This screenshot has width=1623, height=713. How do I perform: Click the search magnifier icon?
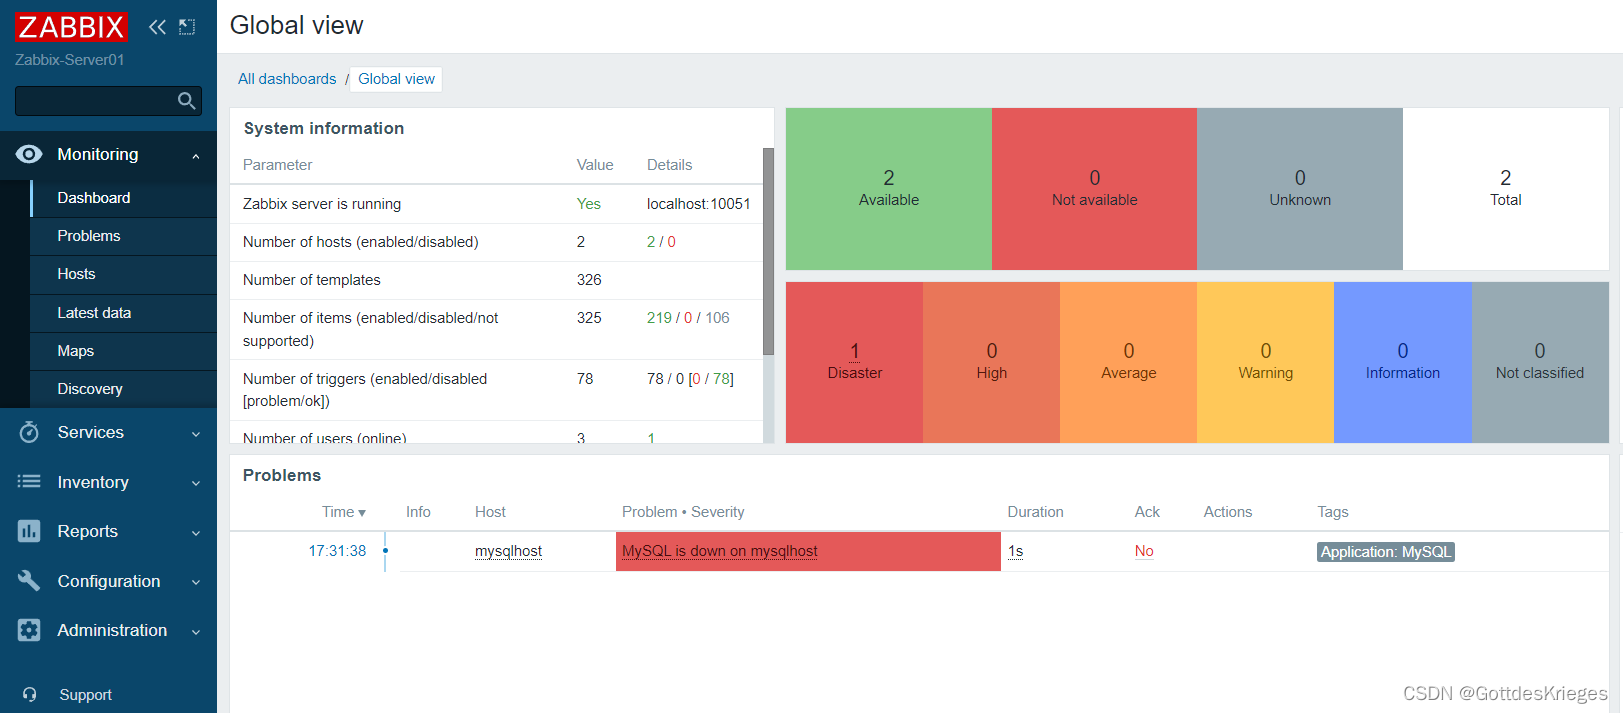tap(186, 101)
